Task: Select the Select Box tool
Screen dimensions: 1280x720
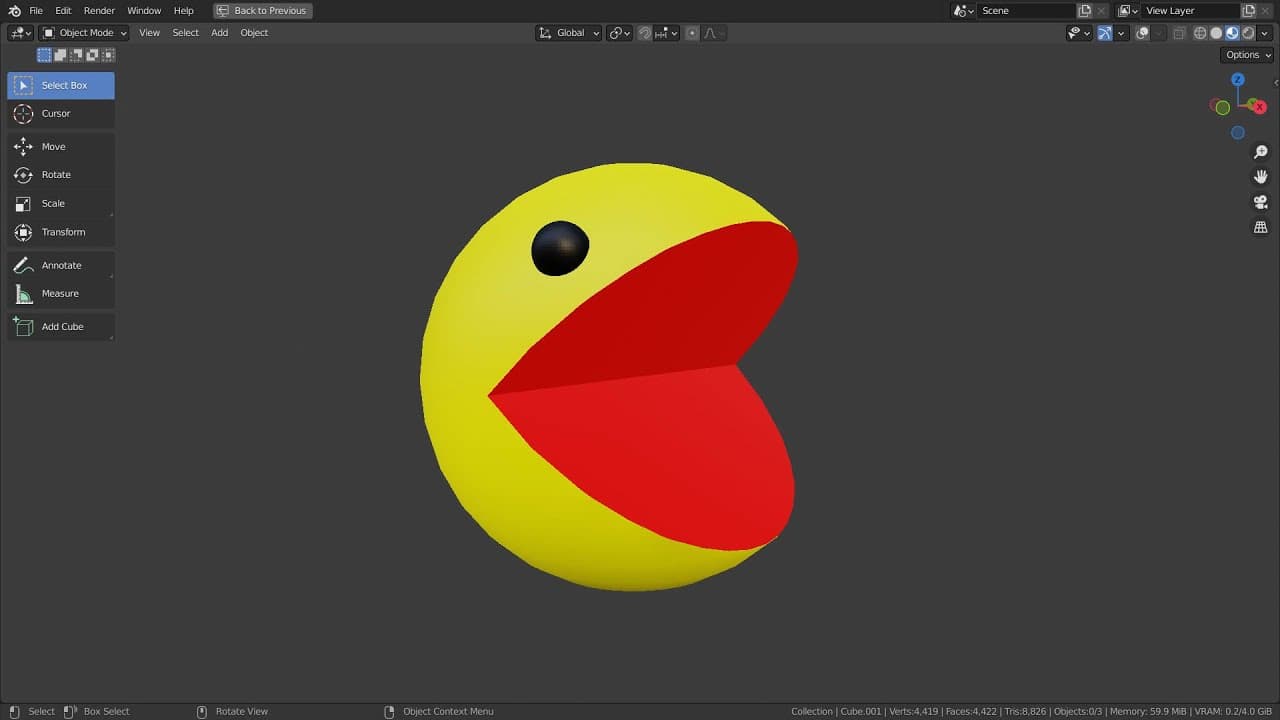Action: pyautogui.click(x=61, y=85)
